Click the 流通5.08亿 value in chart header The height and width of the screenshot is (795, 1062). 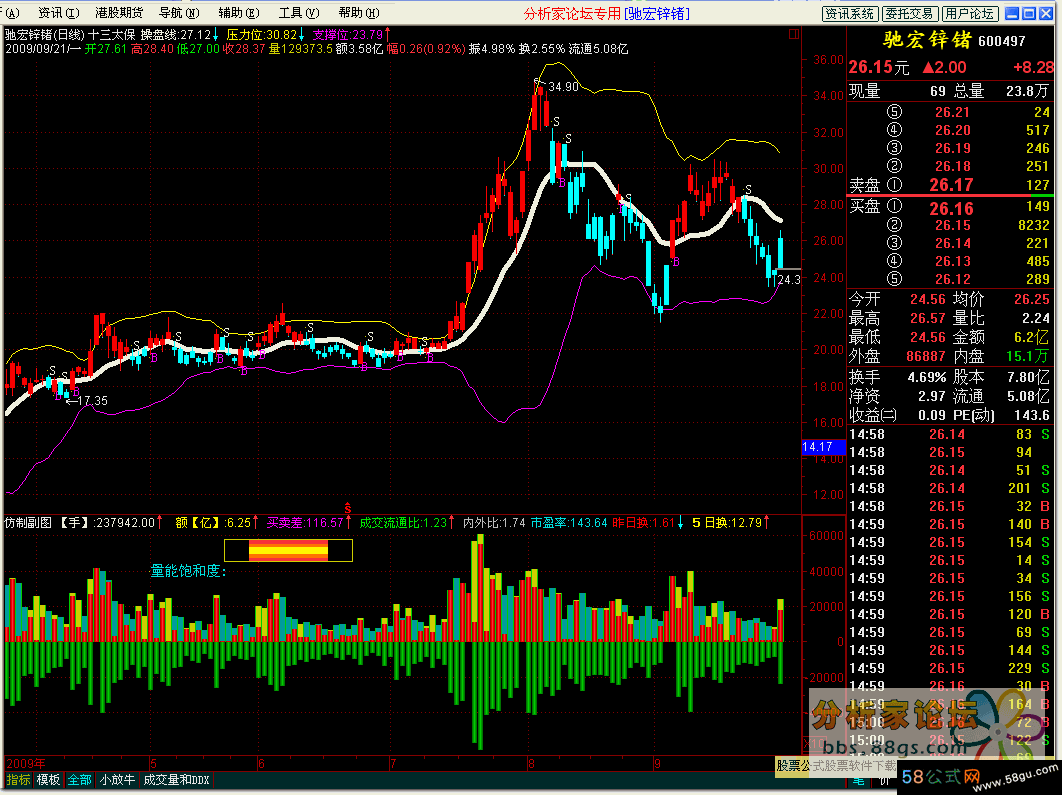click(598, 49)
